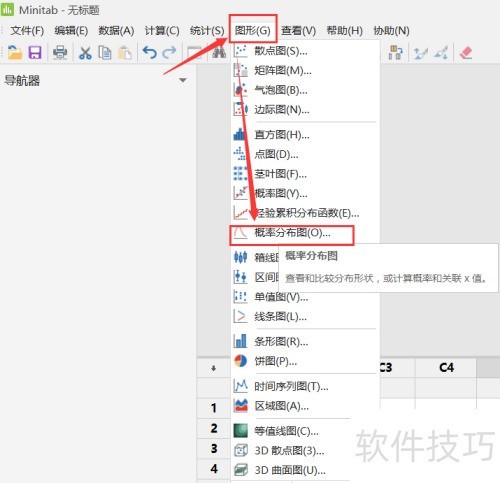
Task: Select worksheet row header 2
Action: (x=214, y=428)
